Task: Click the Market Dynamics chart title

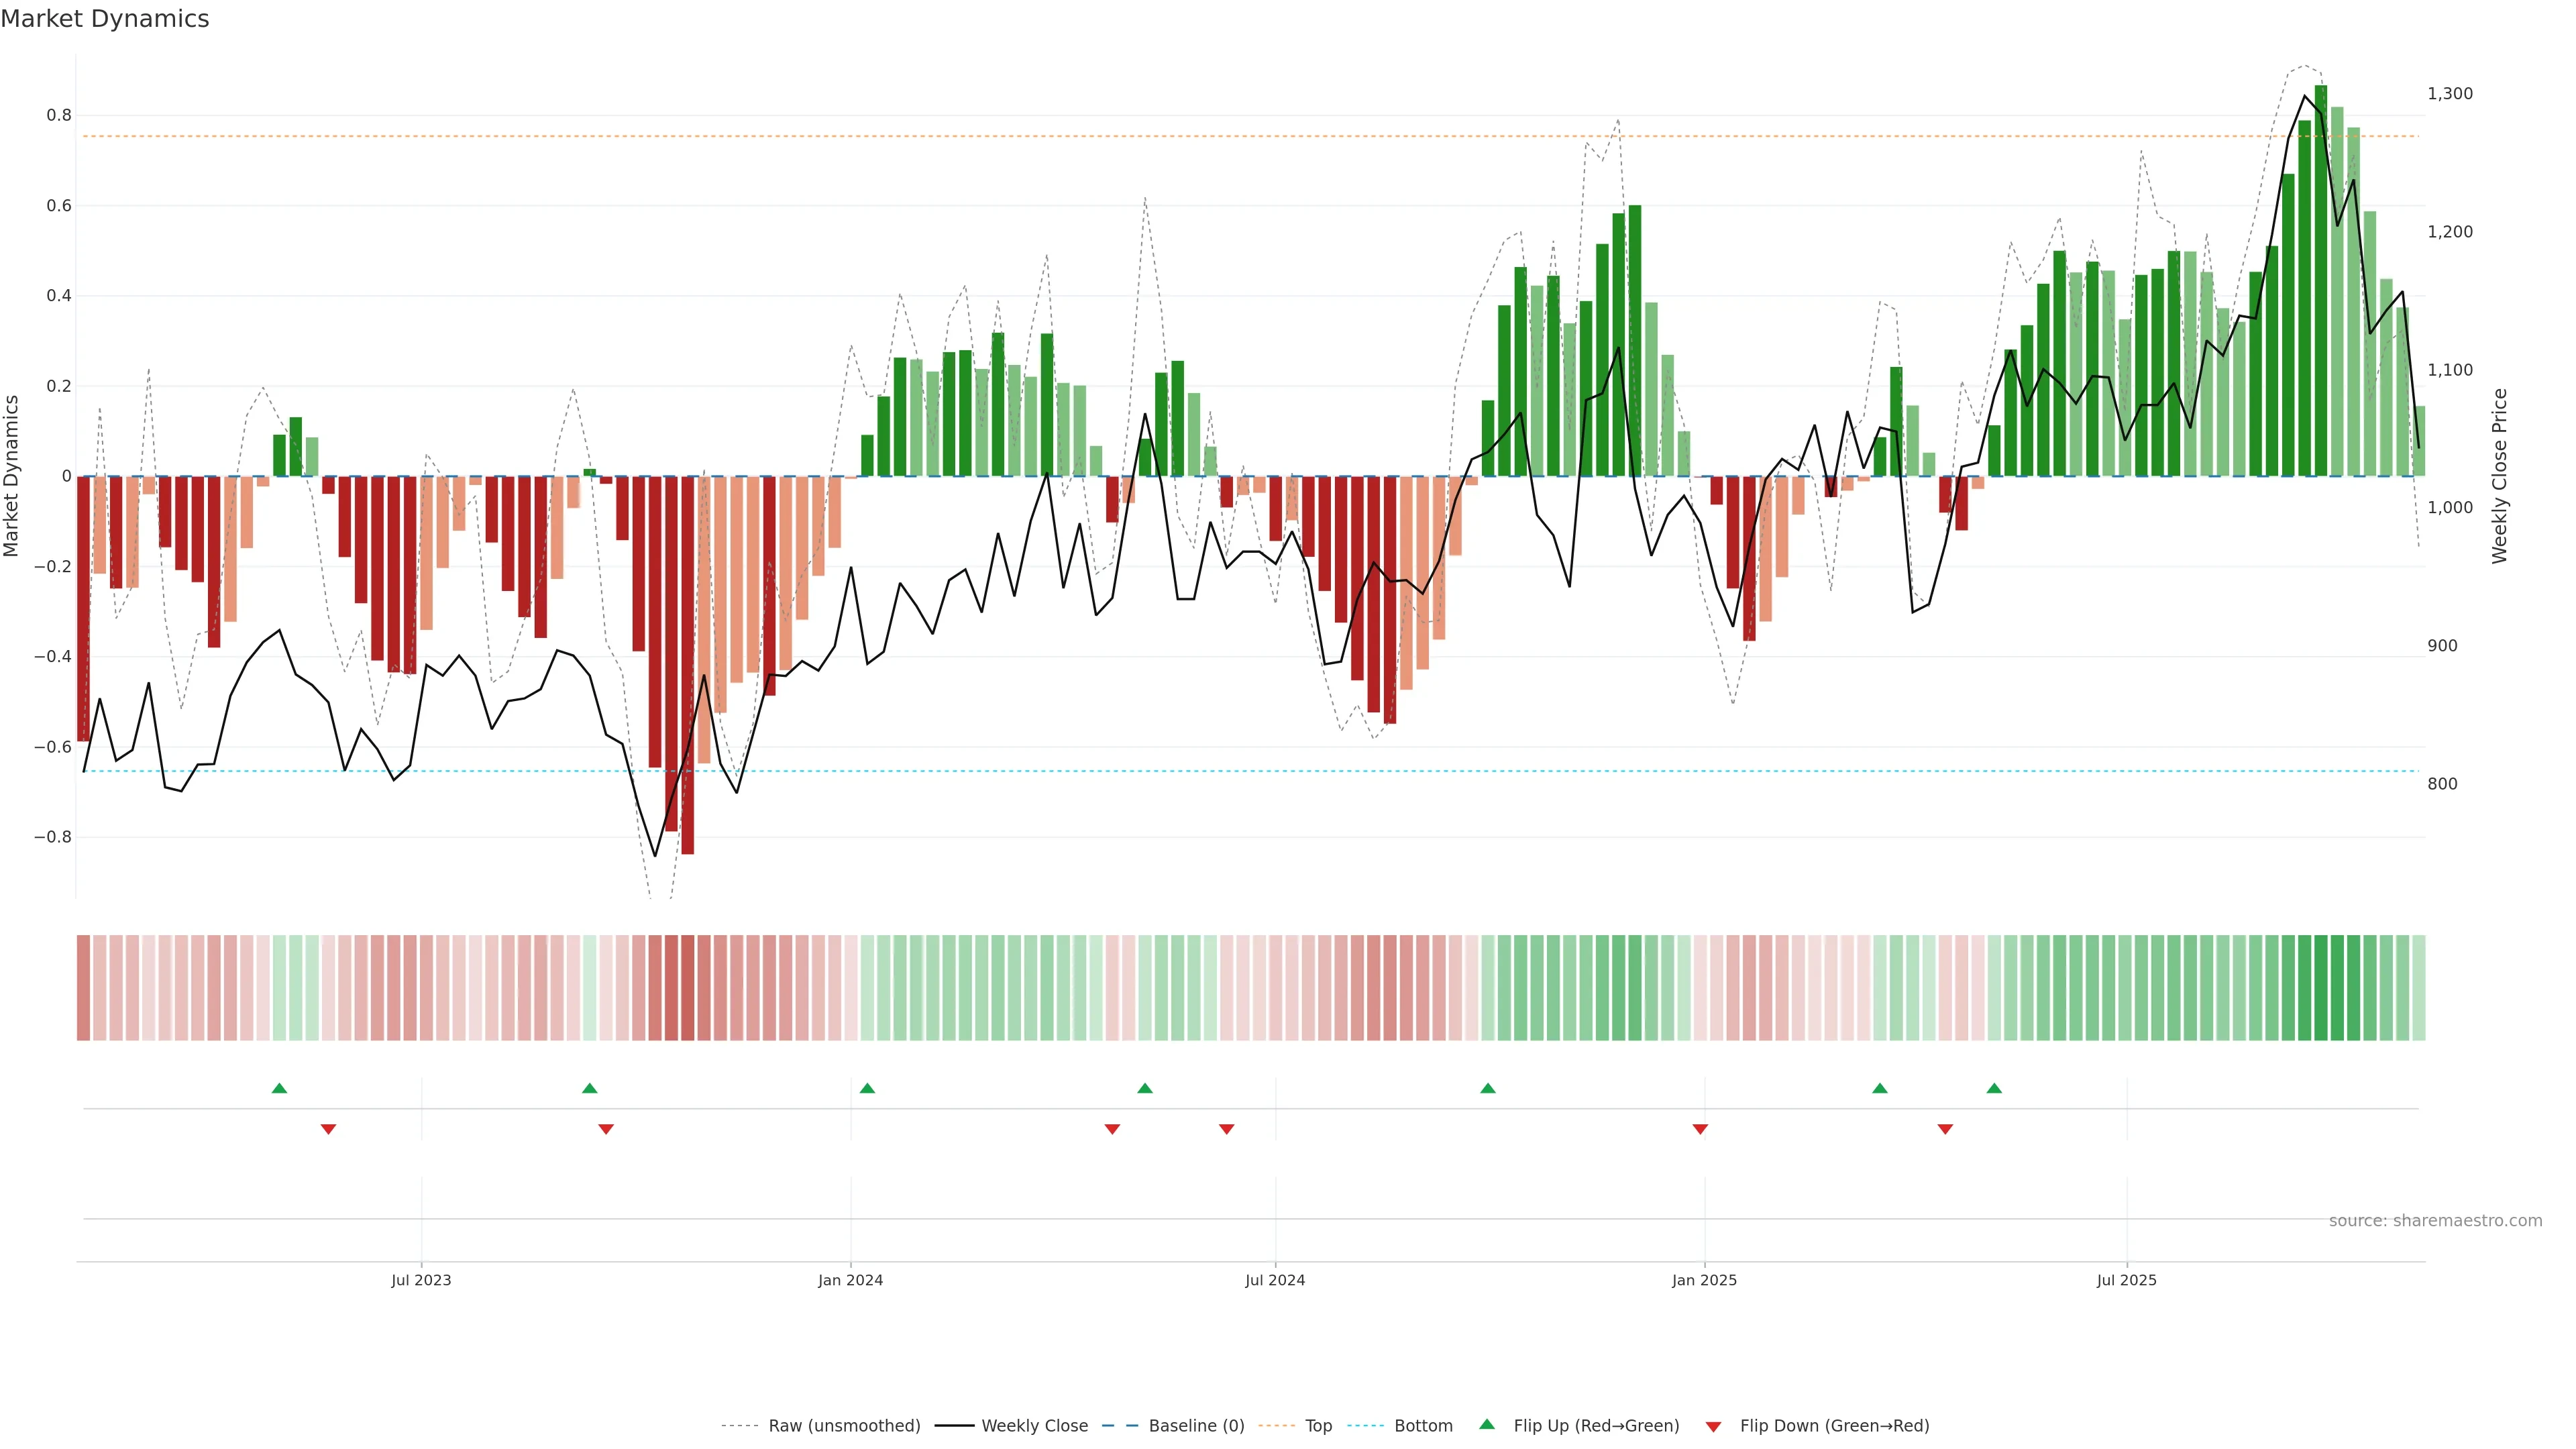Action: (x=105, y=19)
